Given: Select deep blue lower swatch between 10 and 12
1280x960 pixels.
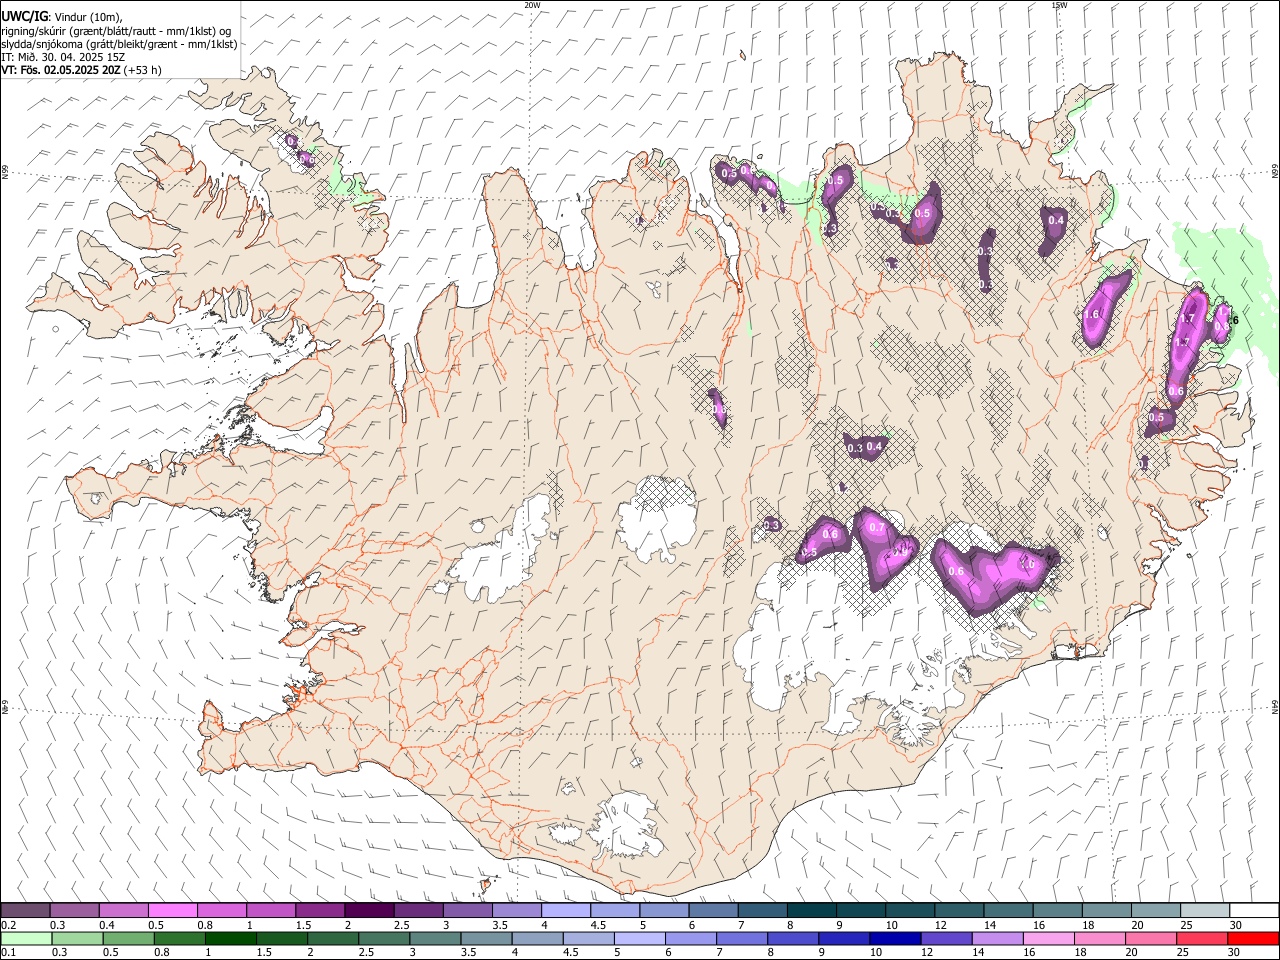Looking at the screenshot, I should pyautogui.click(x=898, y=939).
